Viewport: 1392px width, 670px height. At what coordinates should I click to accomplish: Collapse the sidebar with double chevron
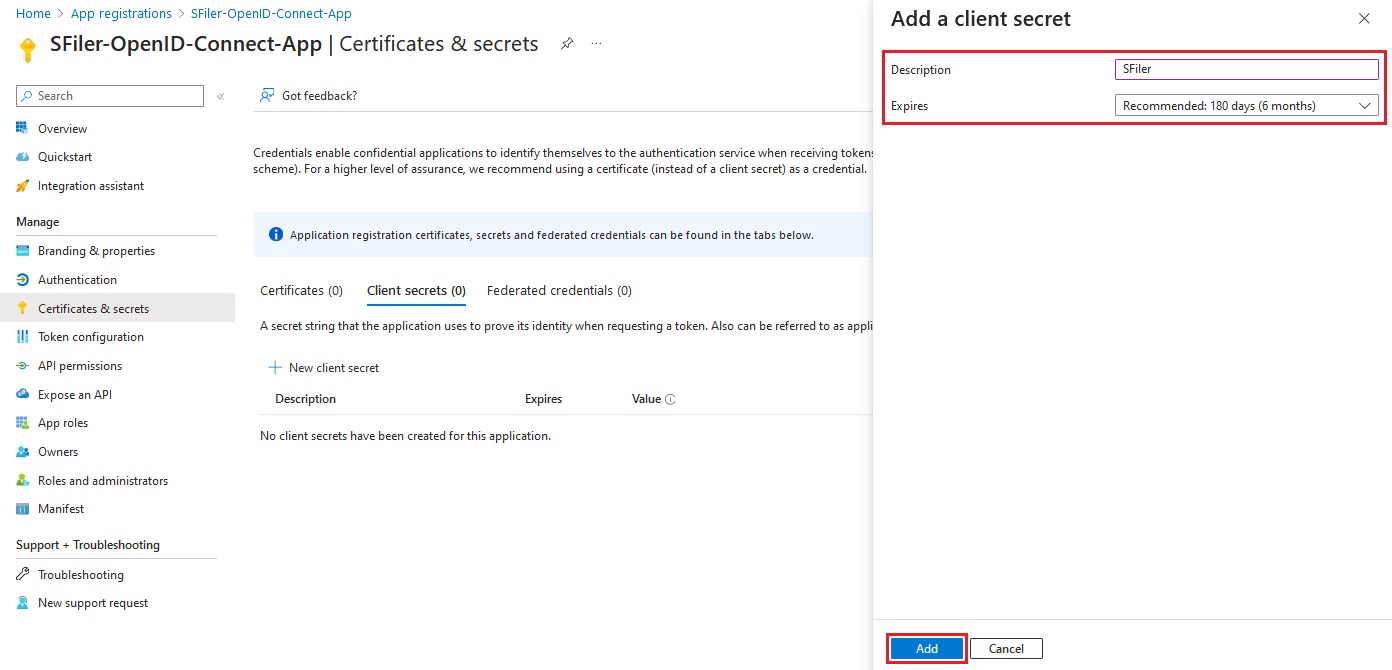tap(221, 96)
